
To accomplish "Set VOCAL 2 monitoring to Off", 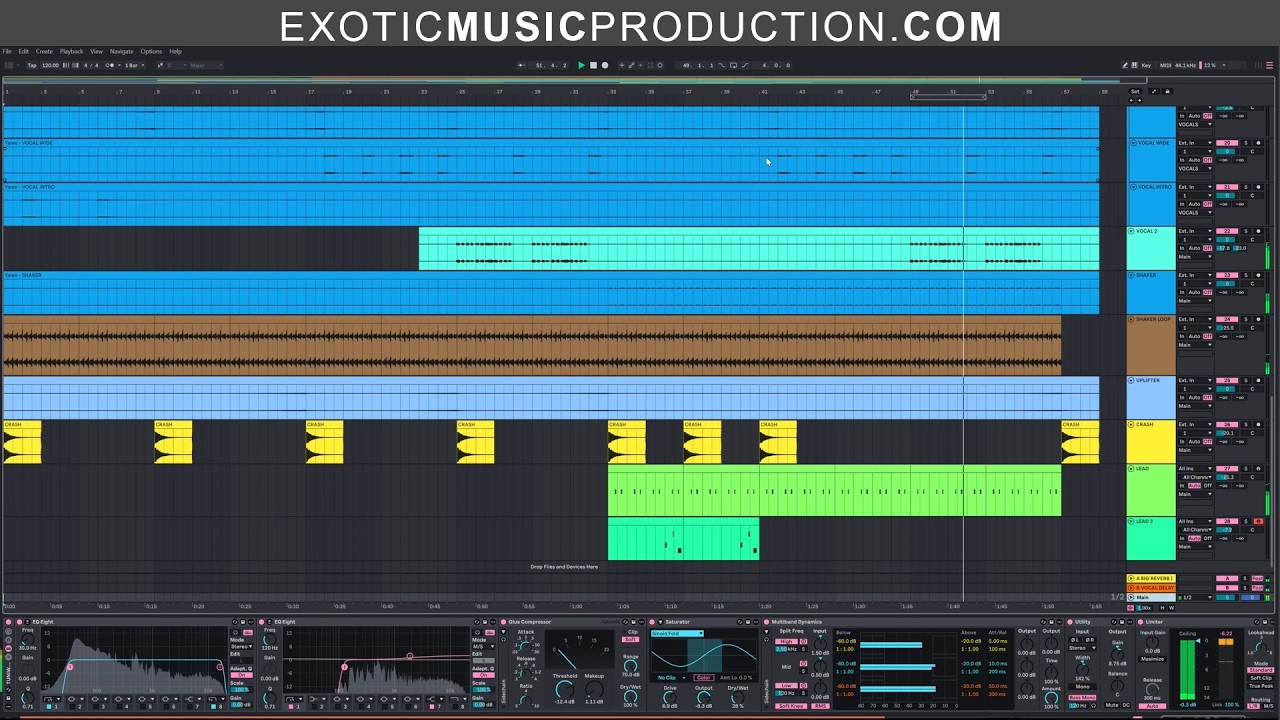I will [x=1207, y=248].
